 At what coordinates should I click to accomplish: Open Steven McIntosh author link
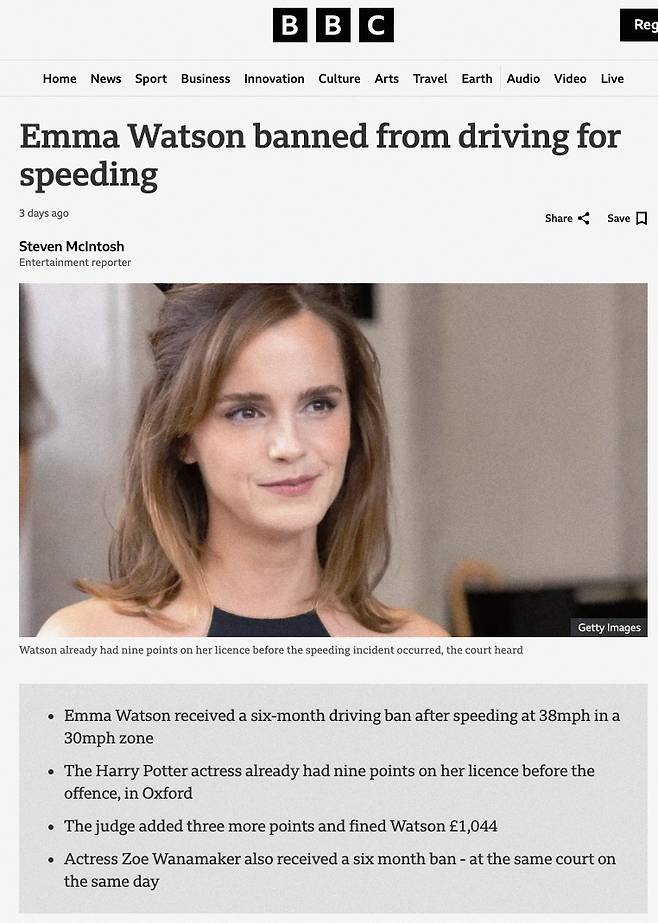pos(72,246)
